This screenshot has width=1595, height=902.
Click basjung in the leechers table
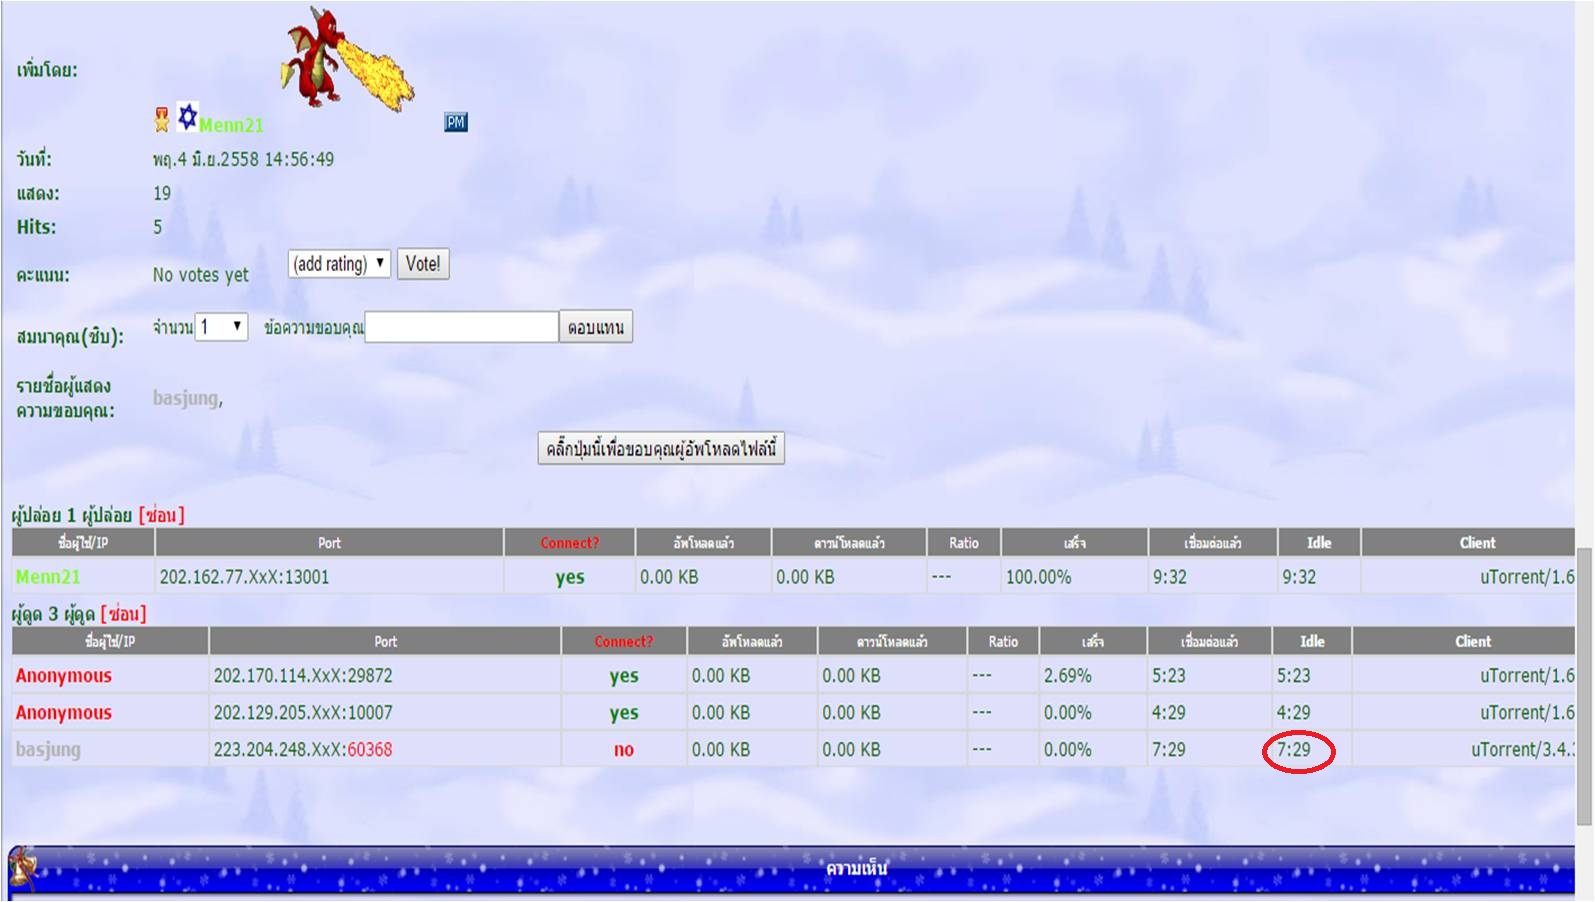tap(48, 750)
